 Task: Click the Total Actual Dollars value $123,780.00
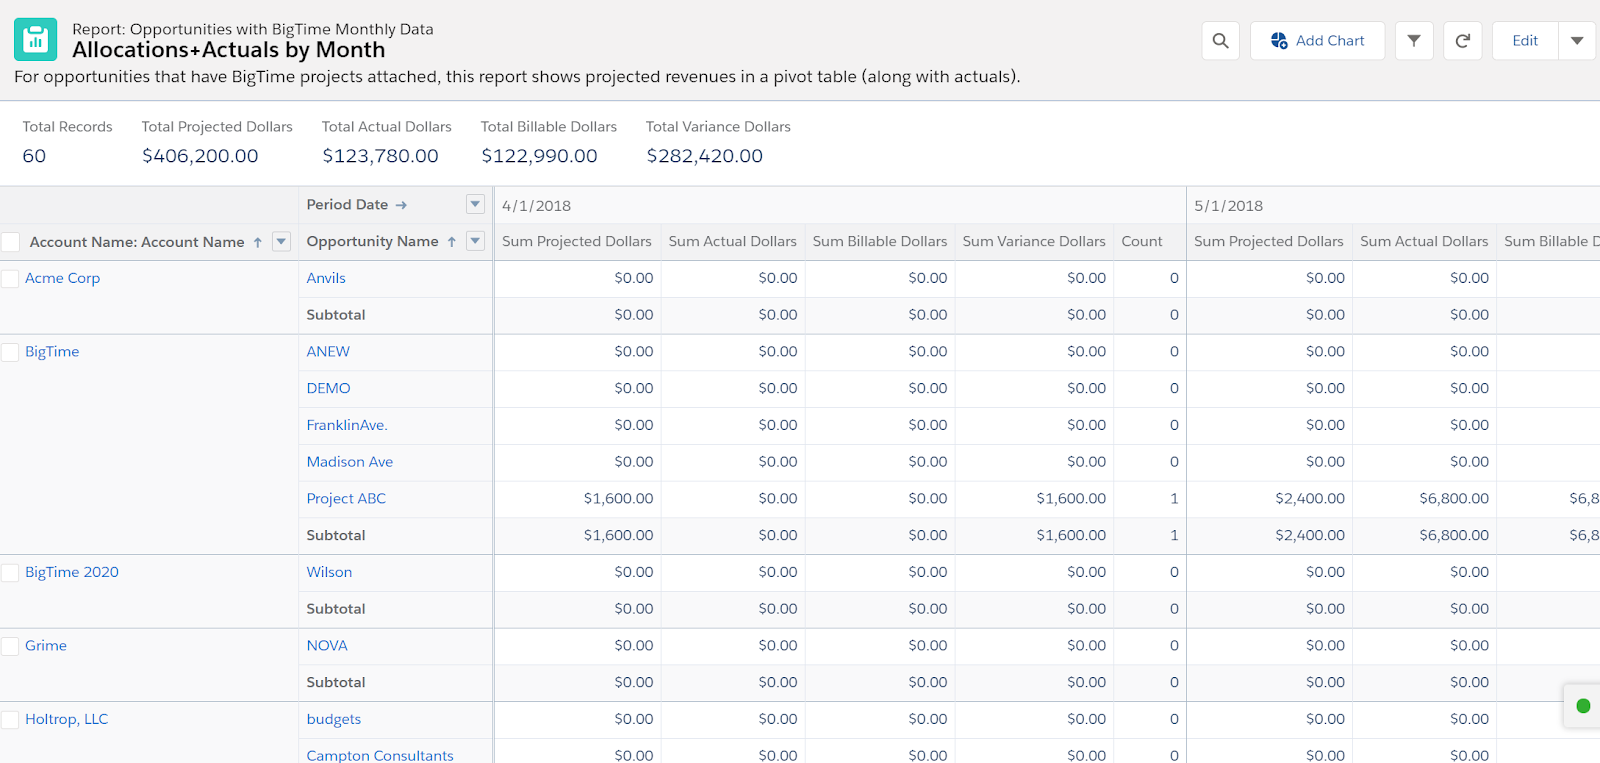(380, 156)
